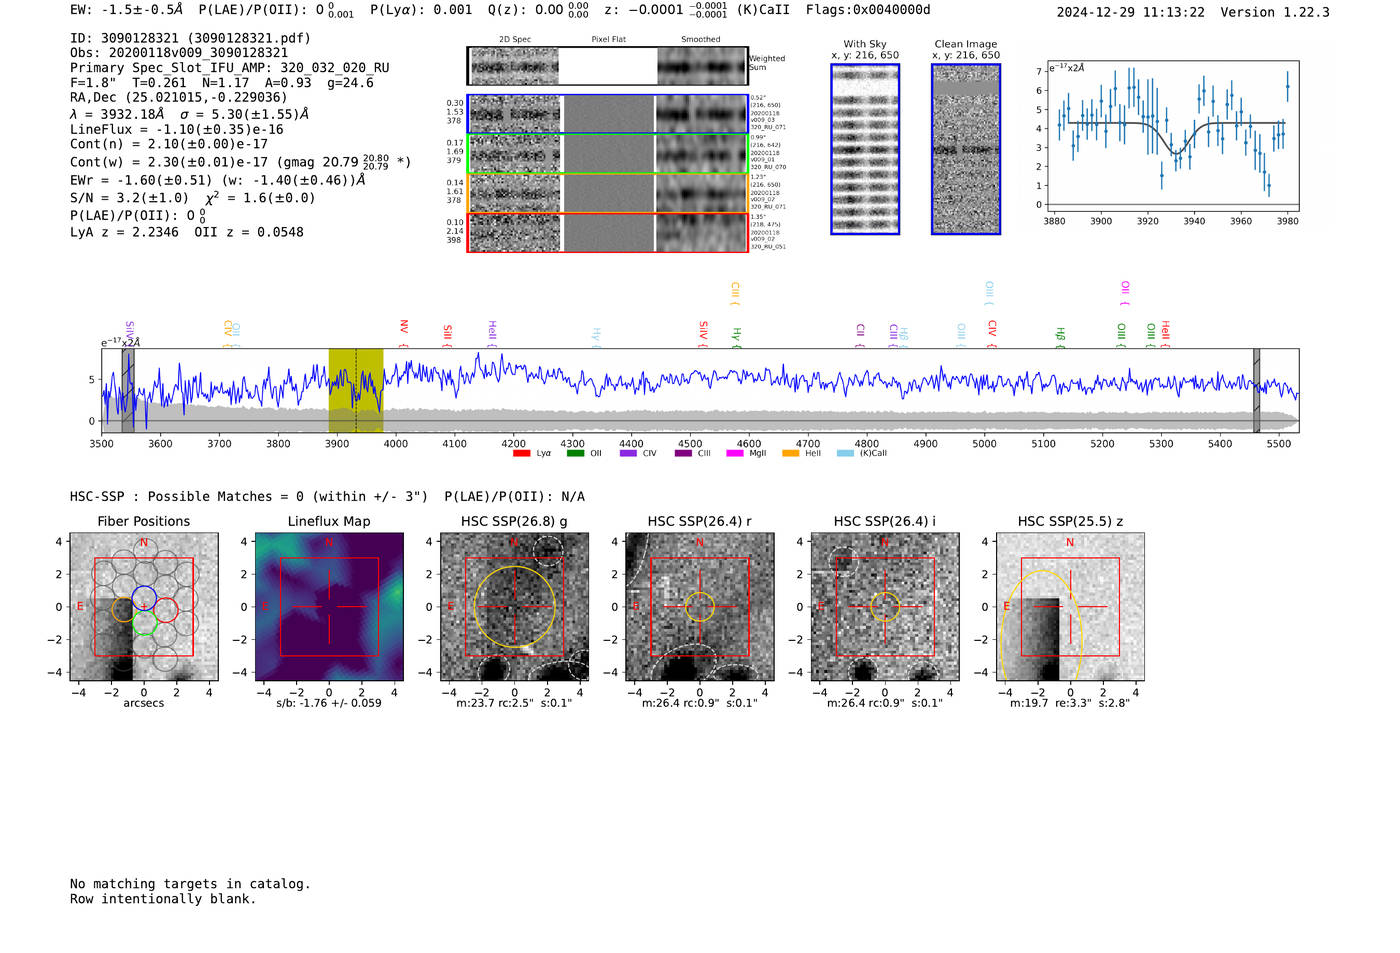Click the 's/b: -1.76 +/- 0.059' caption
This screenshot has height=953, width=1400.
pyautogui.click(x=329, y=703)
